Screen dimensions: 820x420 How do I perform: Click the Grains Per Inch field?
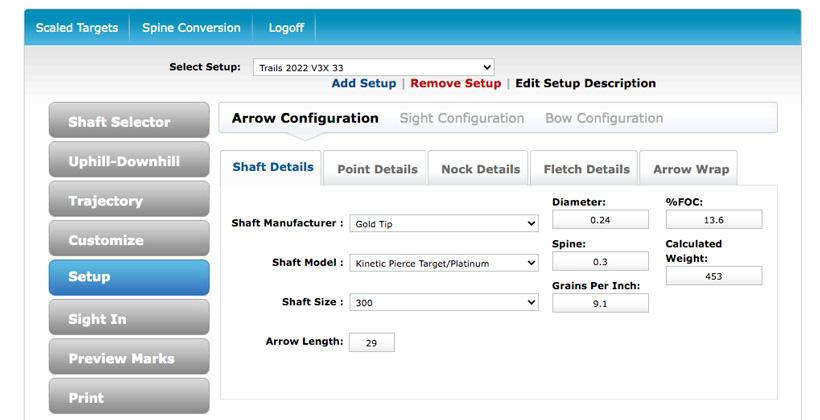(600, 303)
